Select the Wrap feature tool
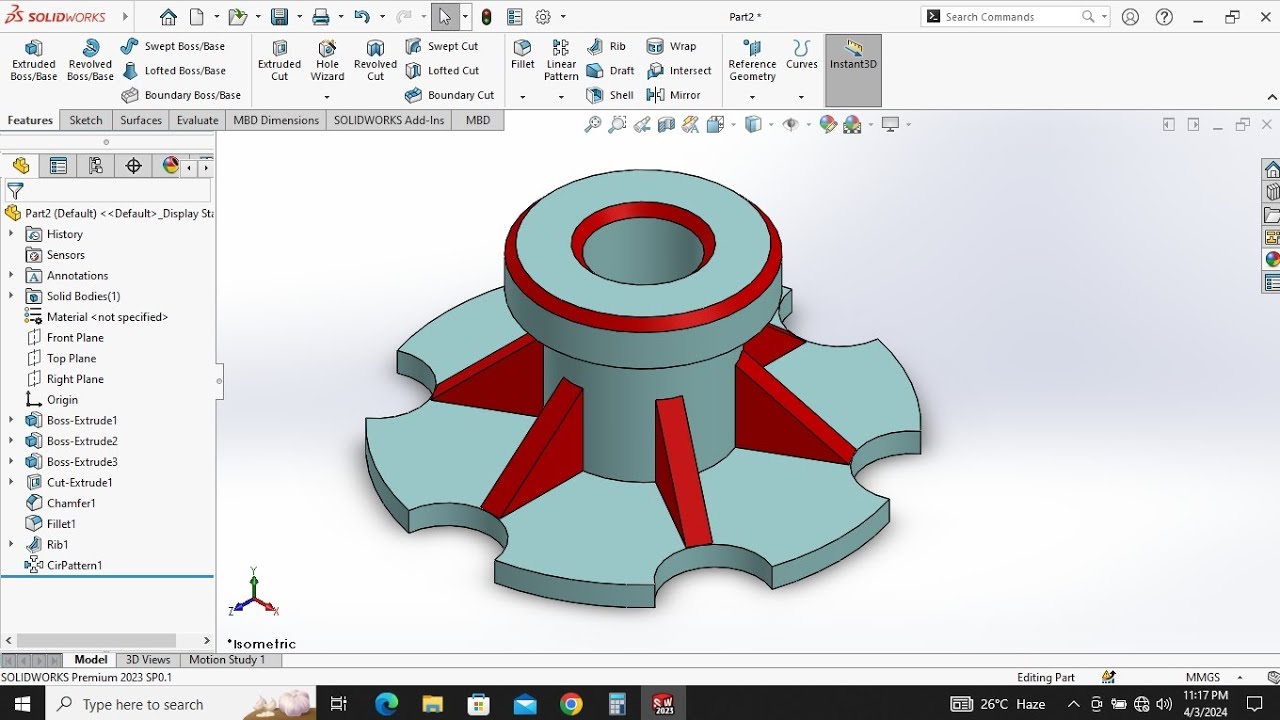Image resolution: width=1280 pixels, height=720 pixels. 672,46
